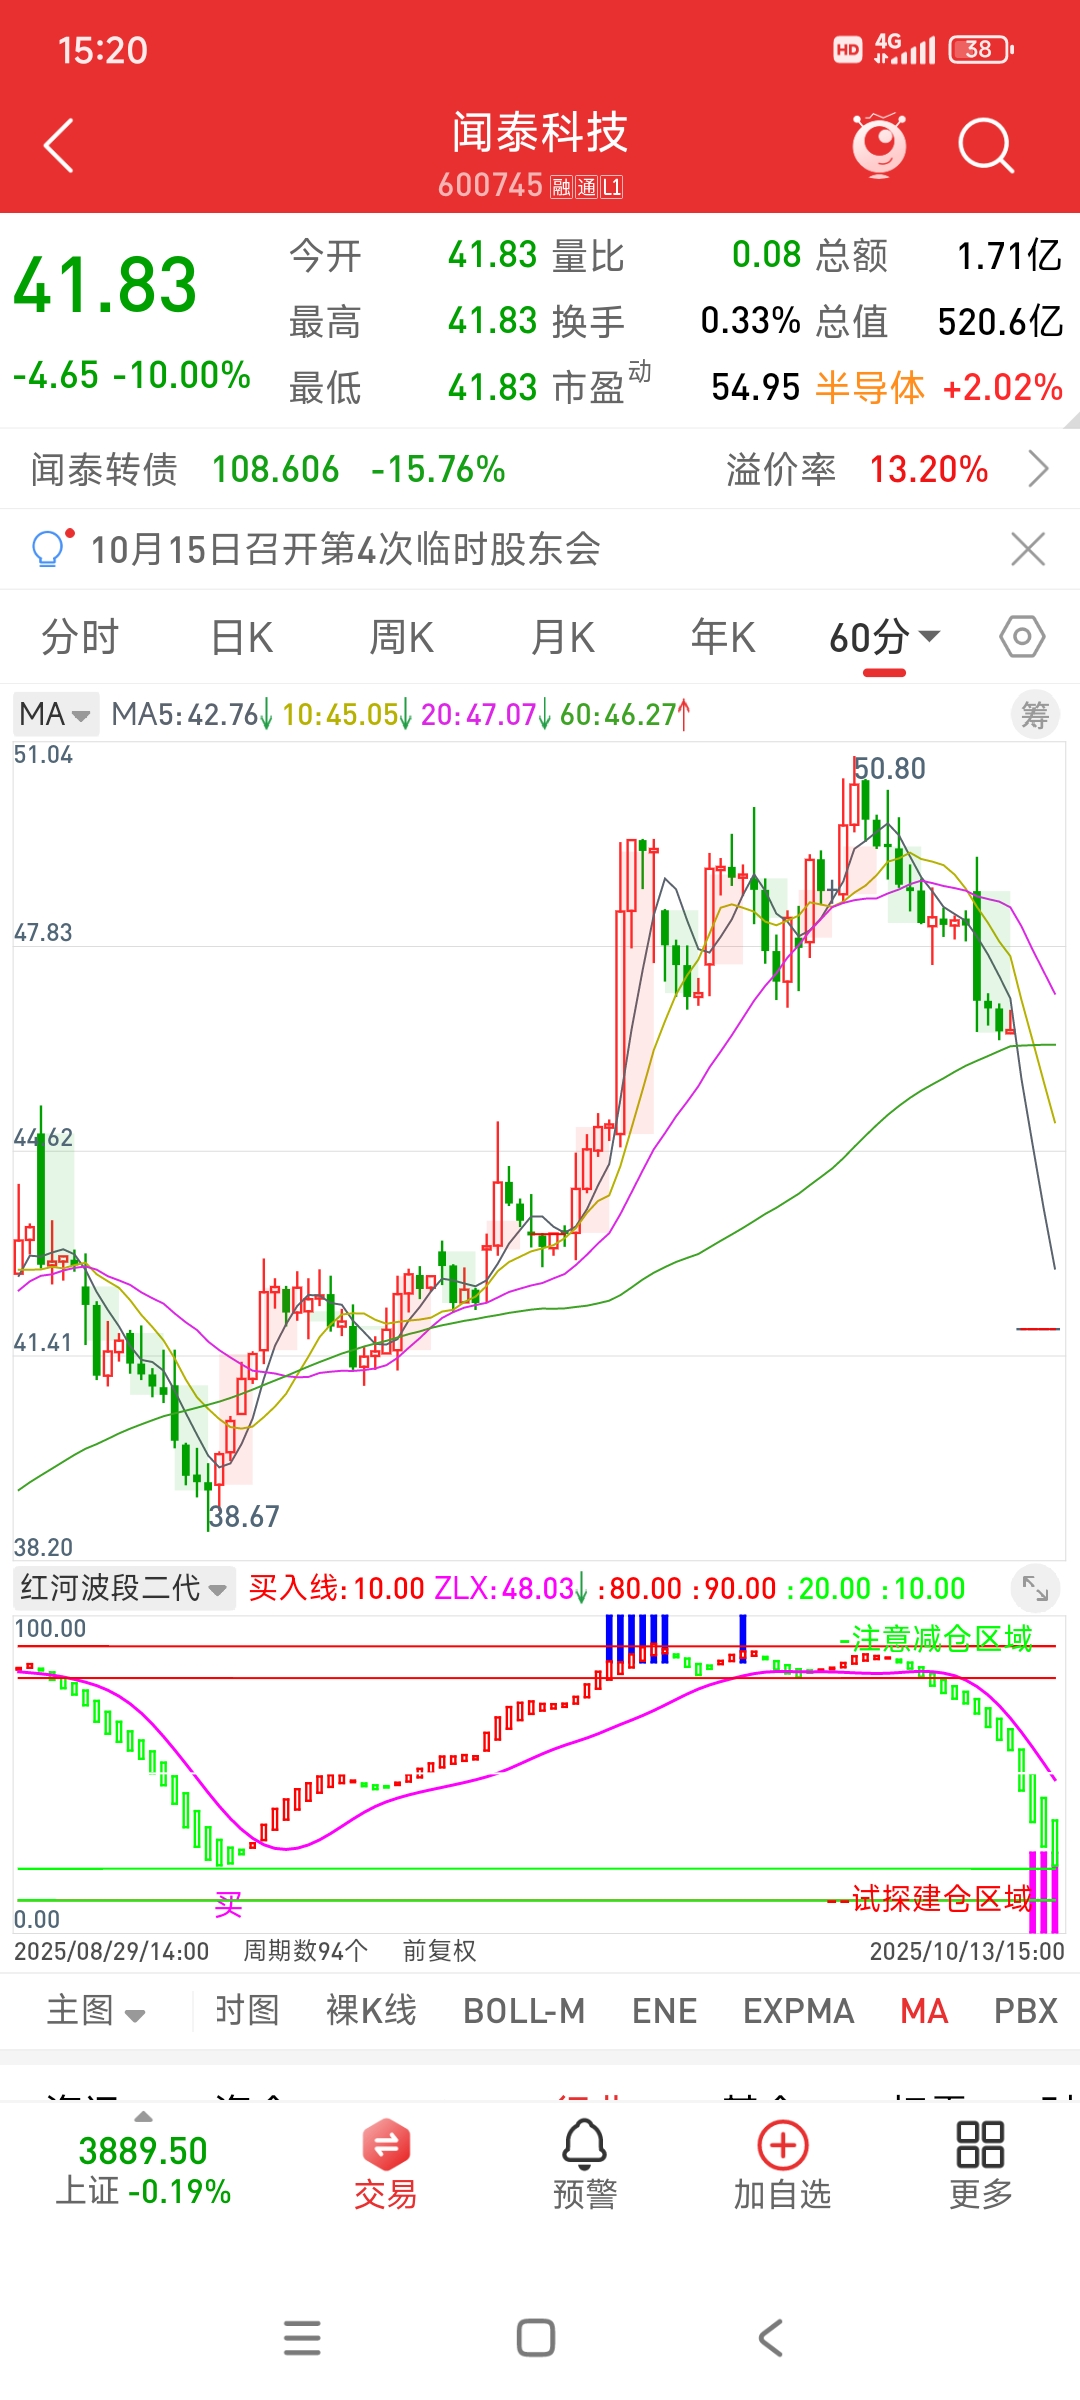Open the 半导体 sector link
This screenshot has width=1080, height=2400.
870,387
